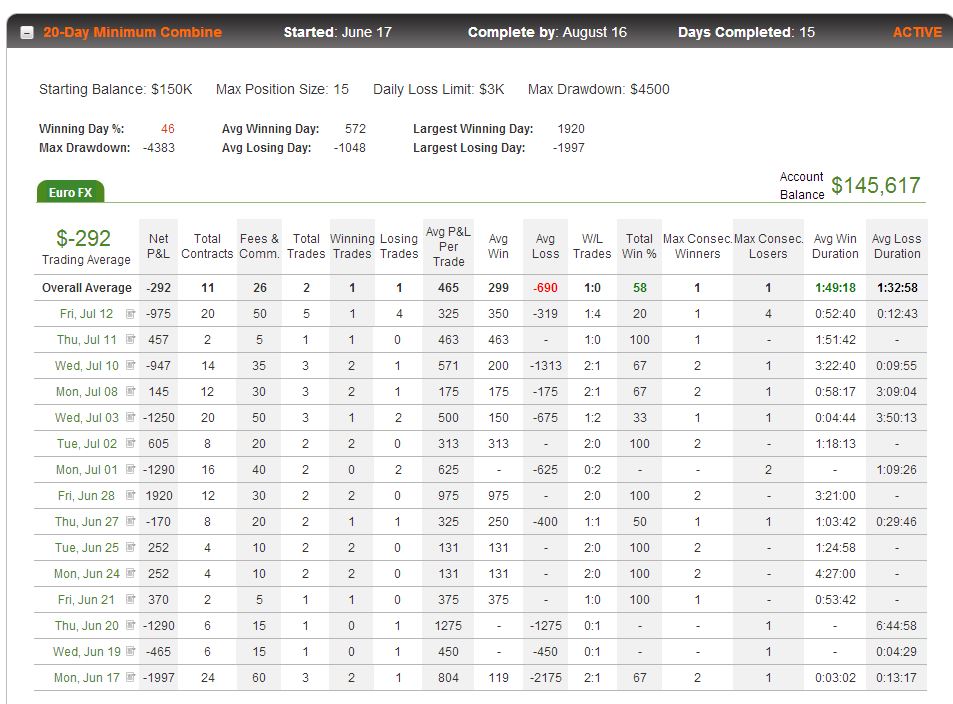Open the Wed, Jul 03 trading day

[x=86, y=418]
